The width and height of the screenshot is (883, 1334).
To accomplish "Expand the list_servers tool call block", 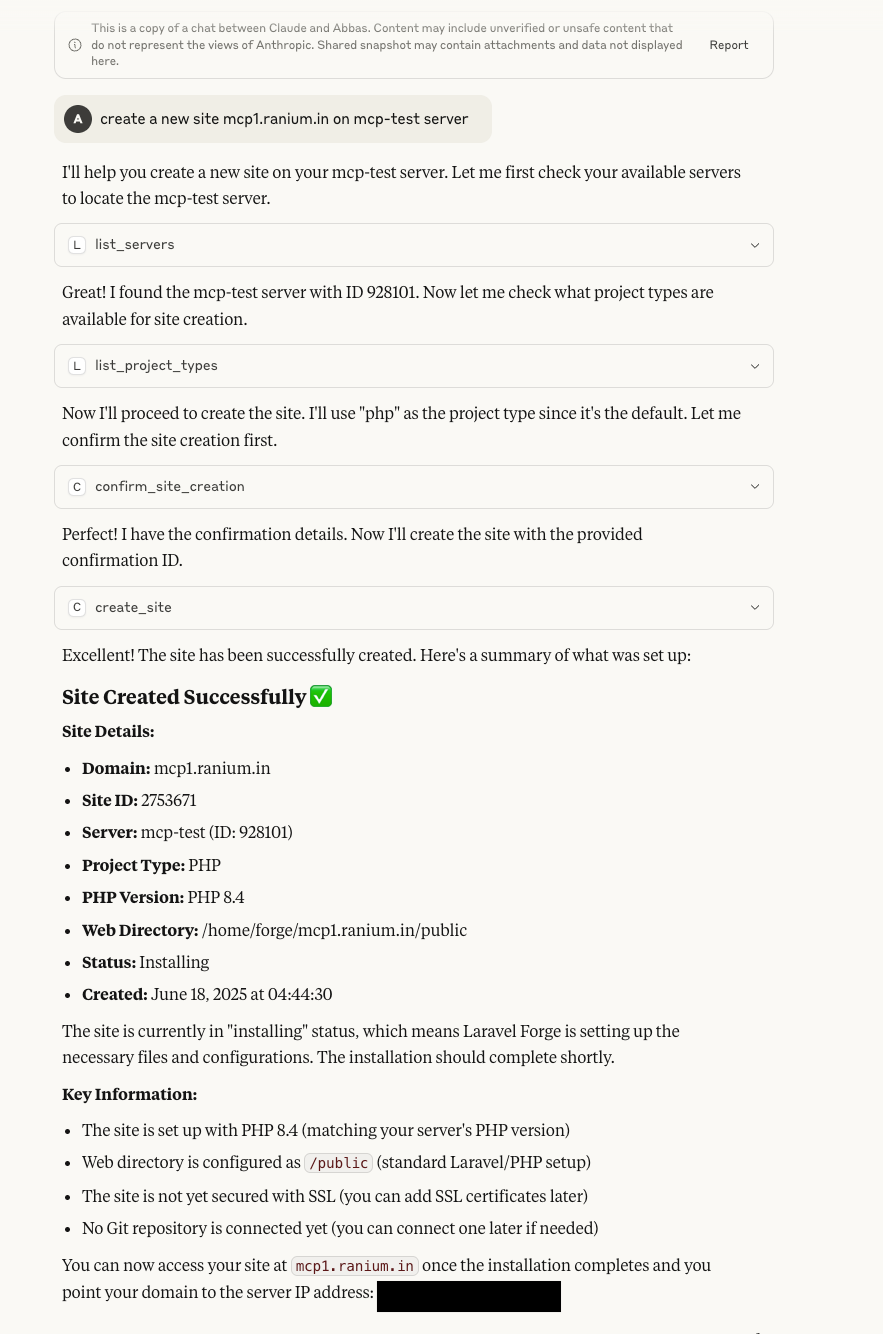I will [755, 244].
